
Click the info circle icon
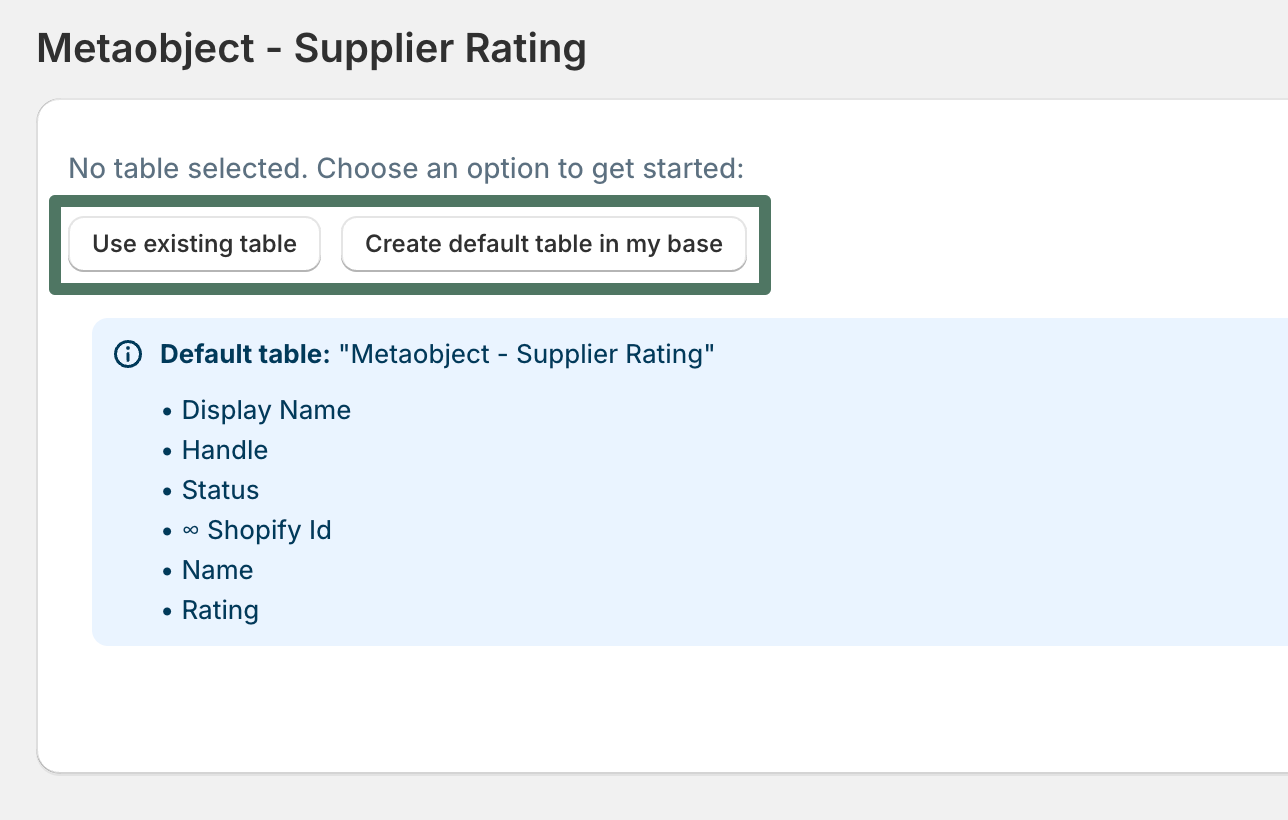coord(128,354)
